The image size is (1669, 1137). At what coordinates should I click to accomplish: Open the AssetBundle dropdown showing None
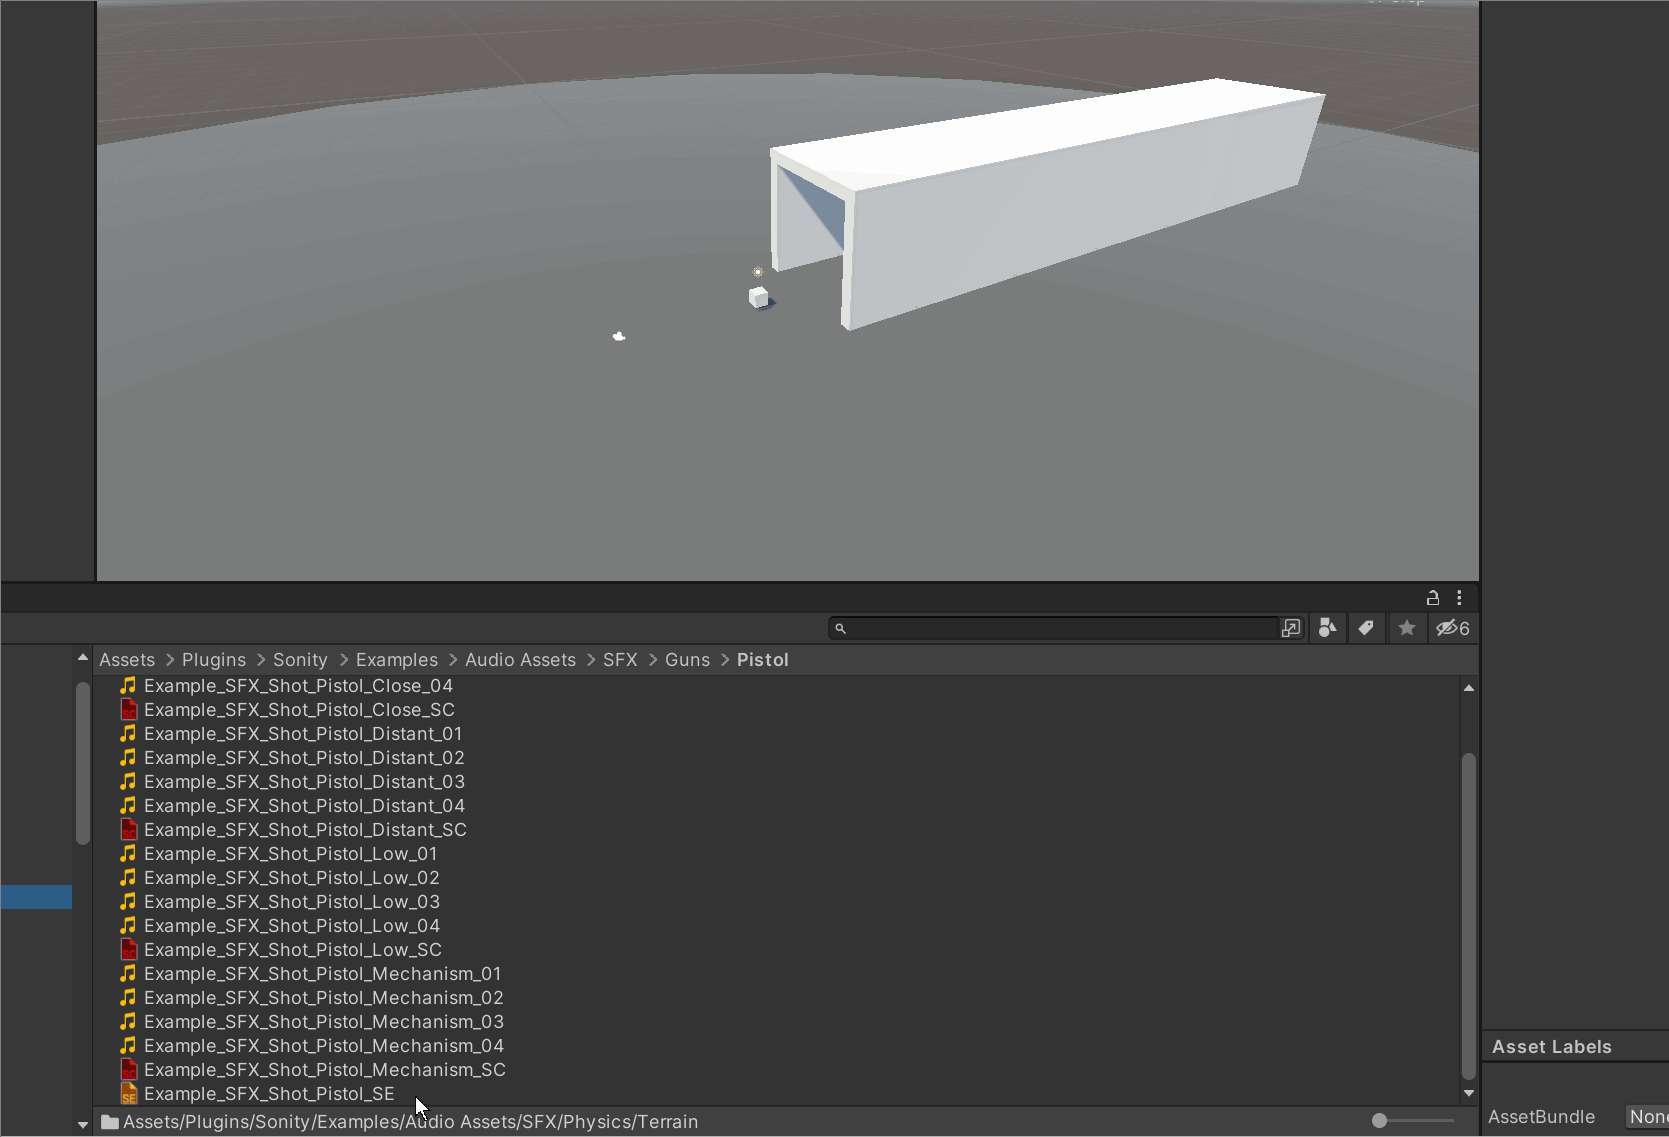[x=1646, y=1117]
